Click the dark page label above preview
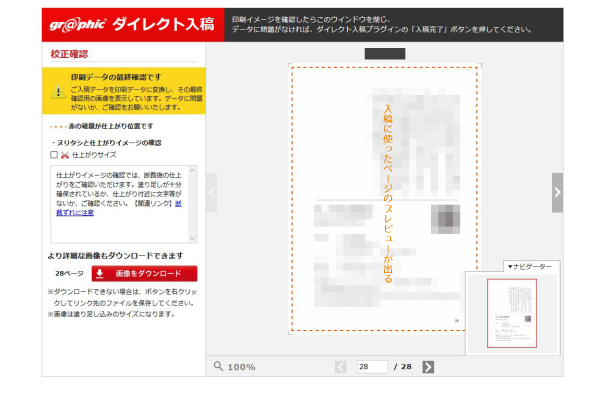Viewport: 600px width, 401px height. coord(385,53)
